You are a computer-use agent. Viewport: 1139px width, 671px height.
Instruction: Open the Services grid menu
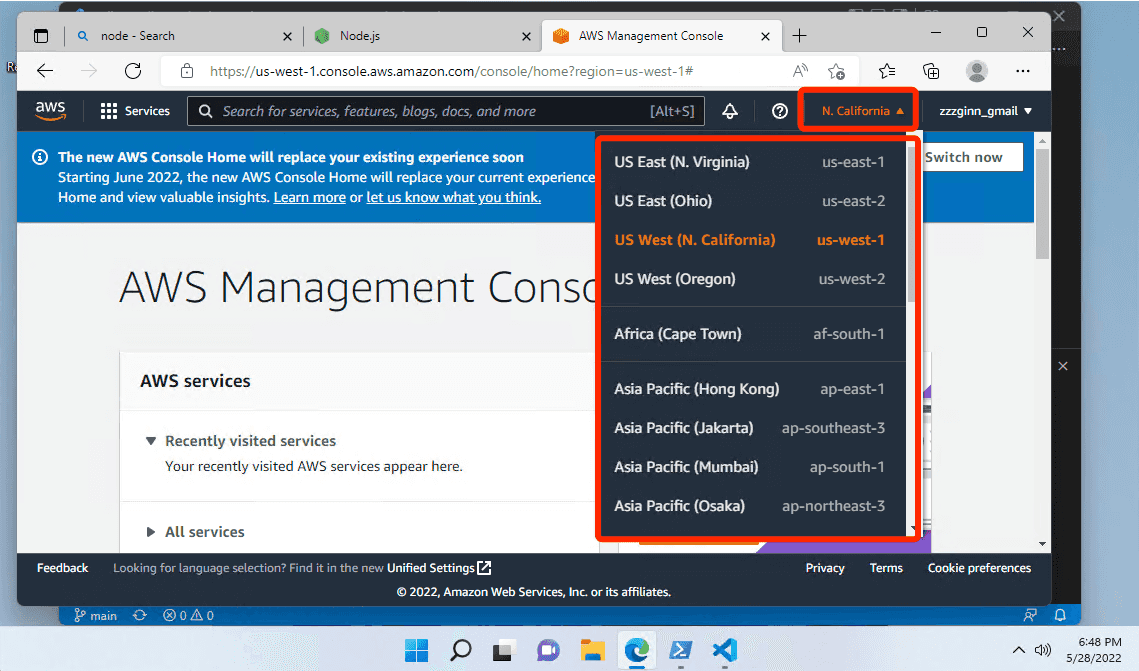coord(135,111)
